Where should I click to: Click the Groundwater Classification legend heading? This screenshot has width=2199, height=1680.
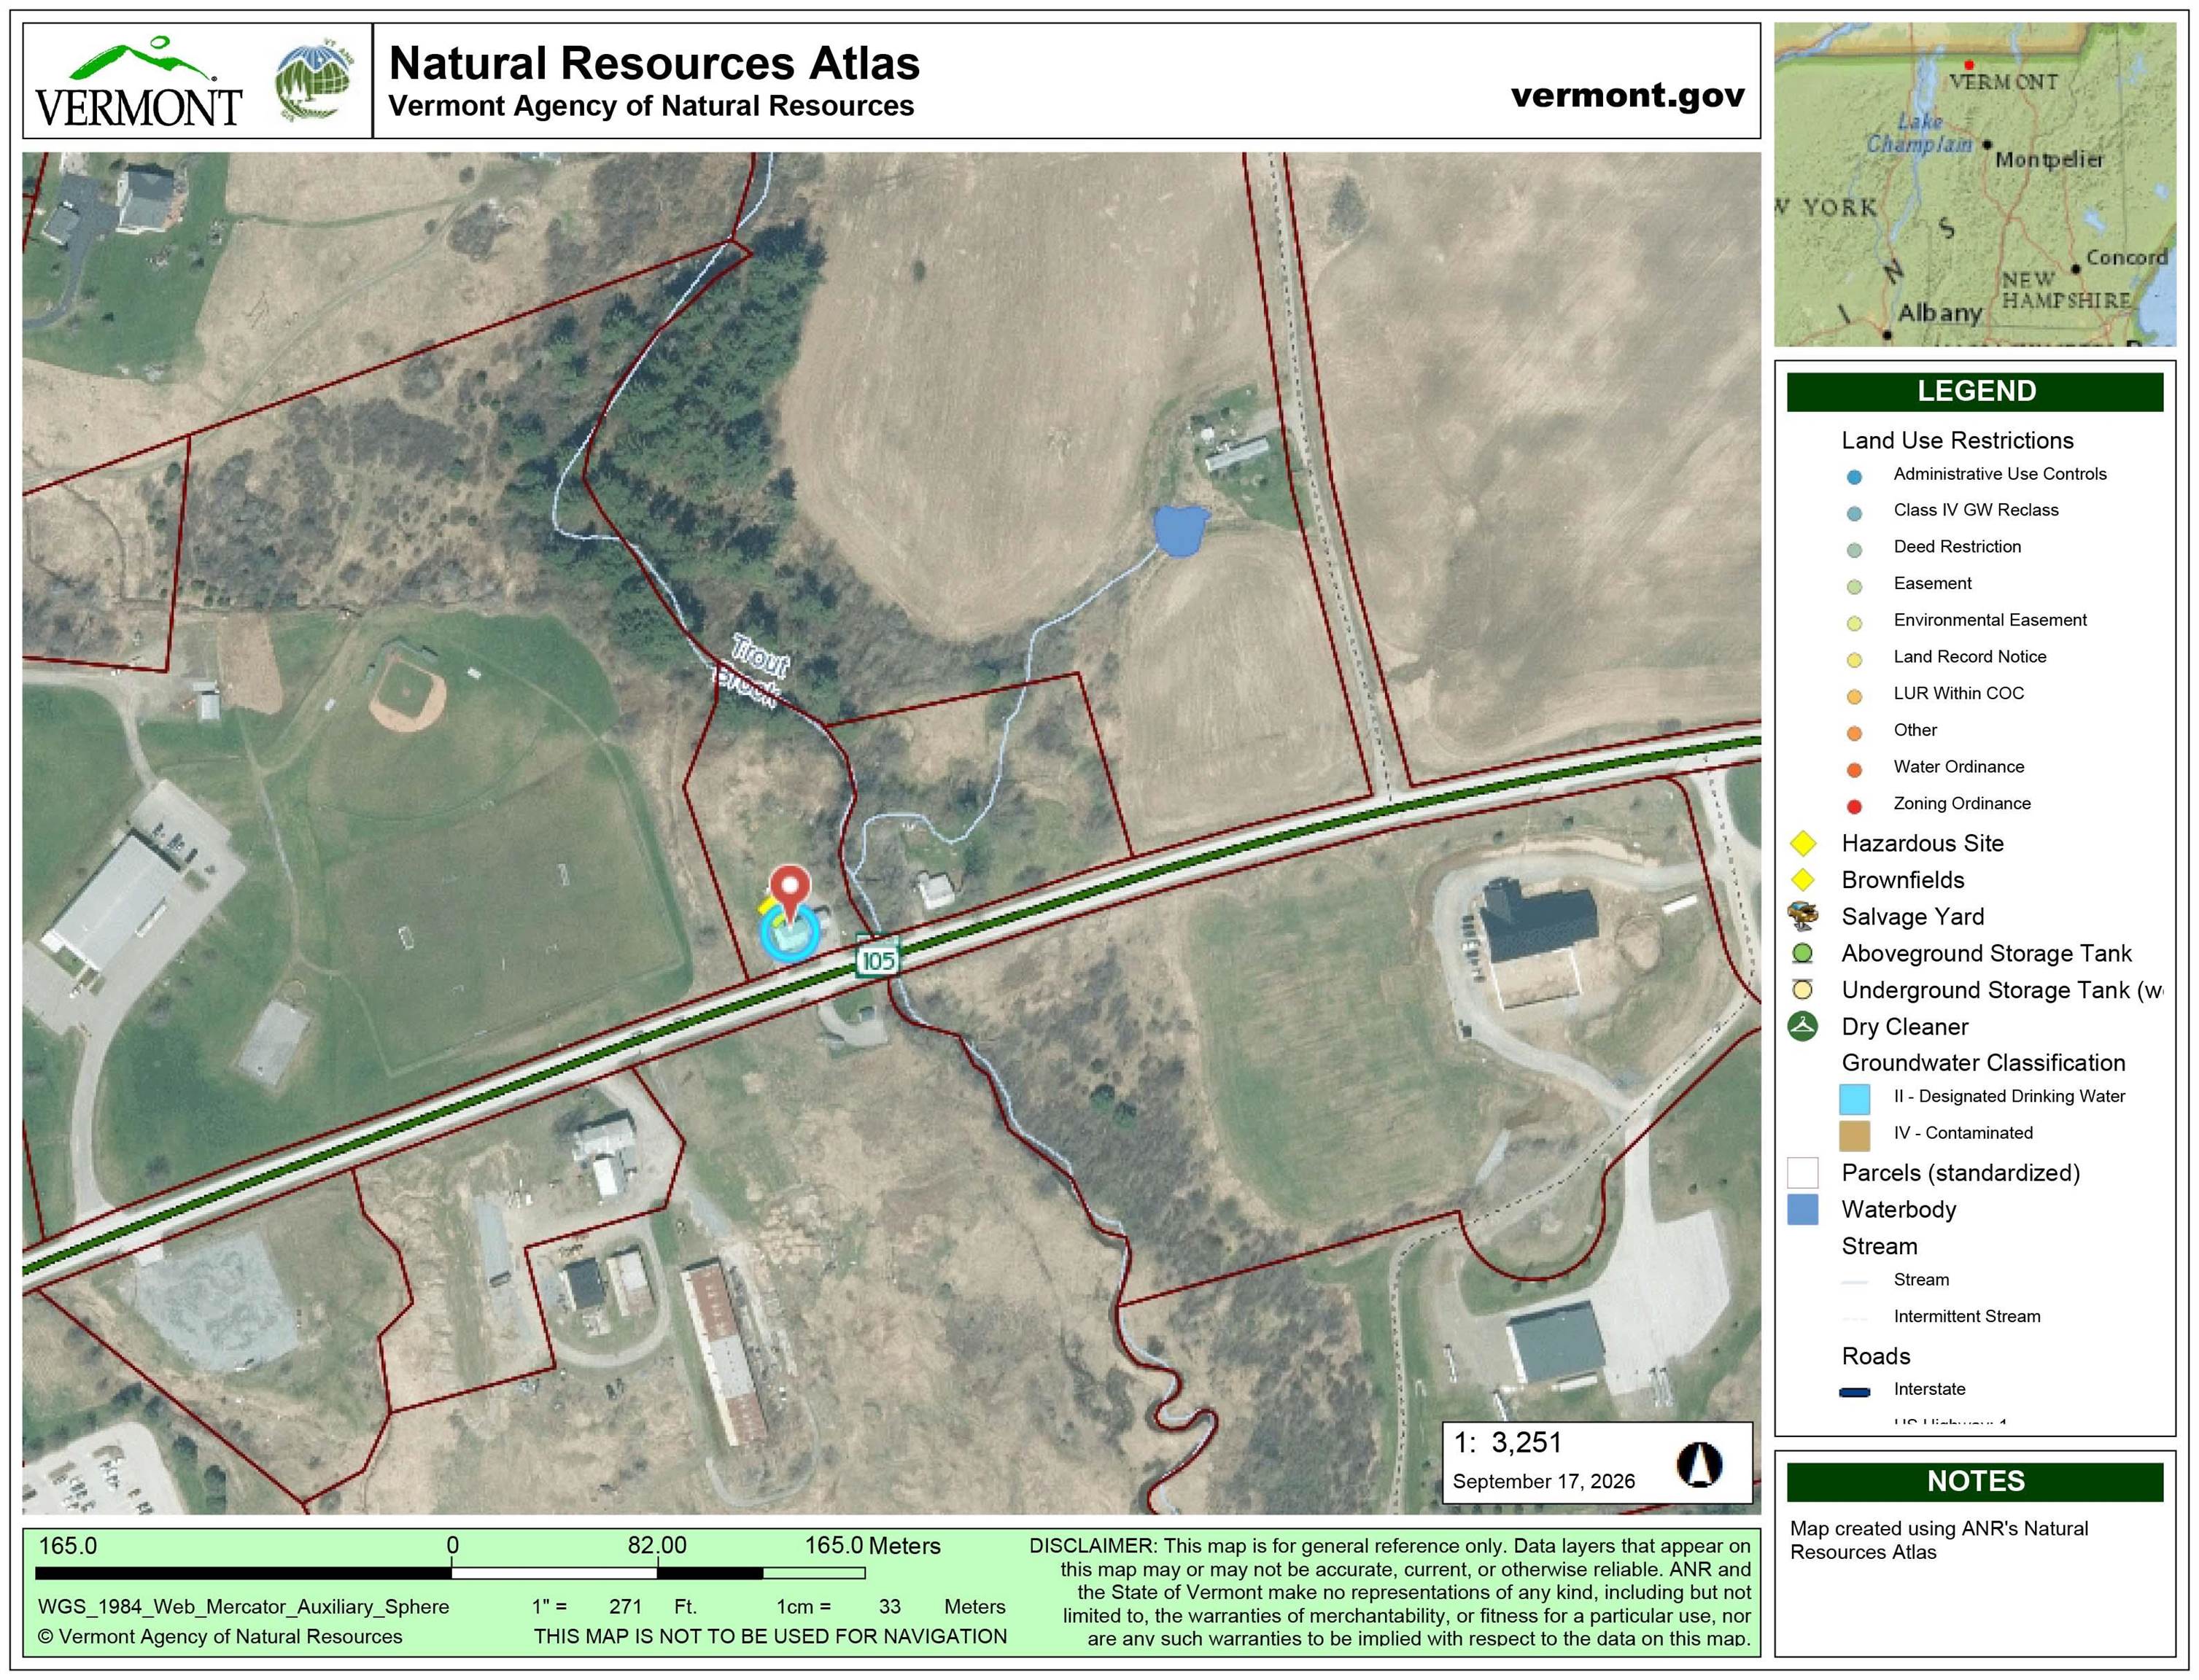click(x=1983, y=1063)
